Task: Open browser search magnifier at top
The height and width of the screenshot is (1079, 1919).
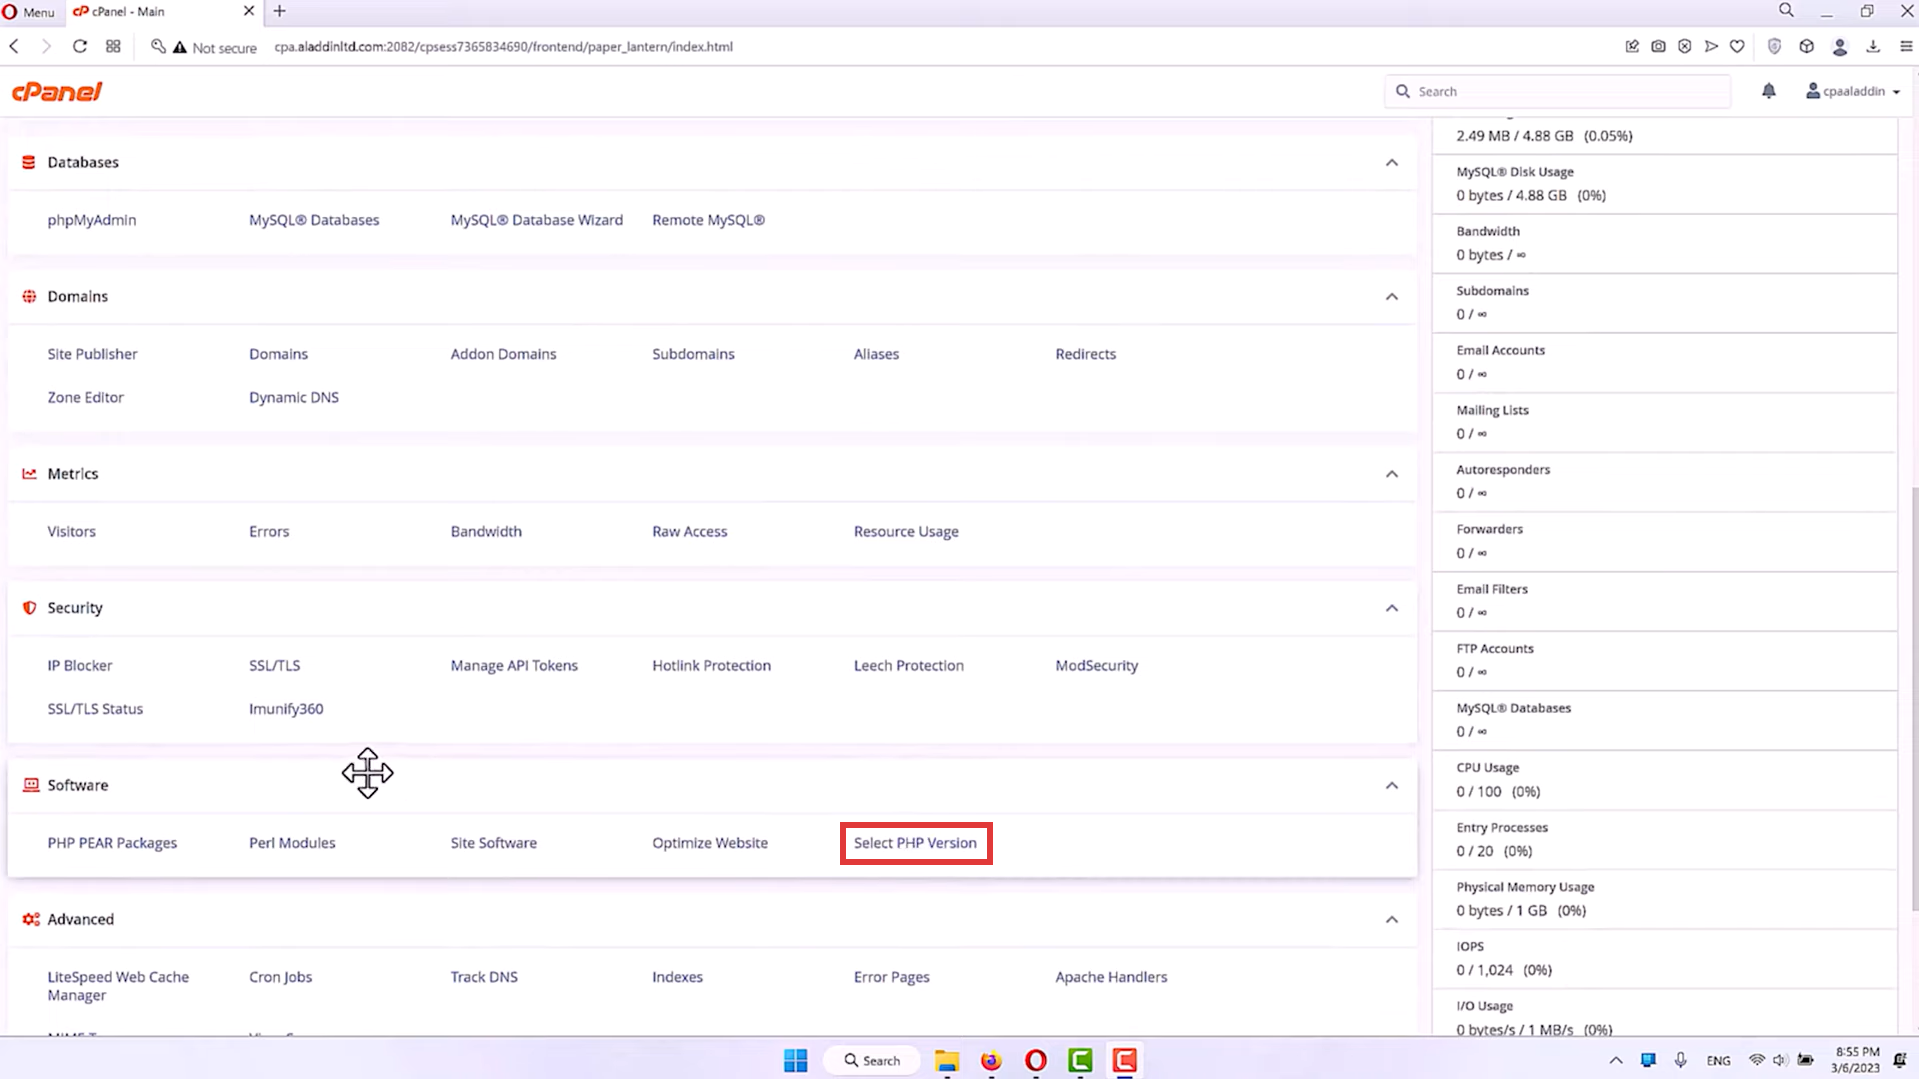Action: coord(1786,10)
